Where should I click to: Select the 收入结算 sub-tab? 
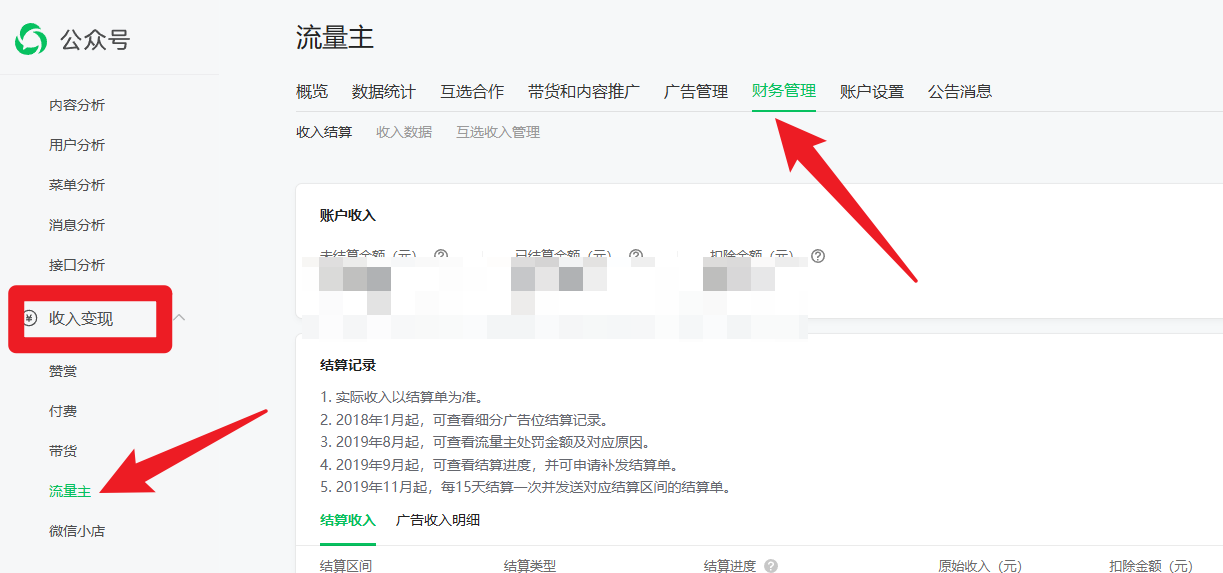click(324, 132)
